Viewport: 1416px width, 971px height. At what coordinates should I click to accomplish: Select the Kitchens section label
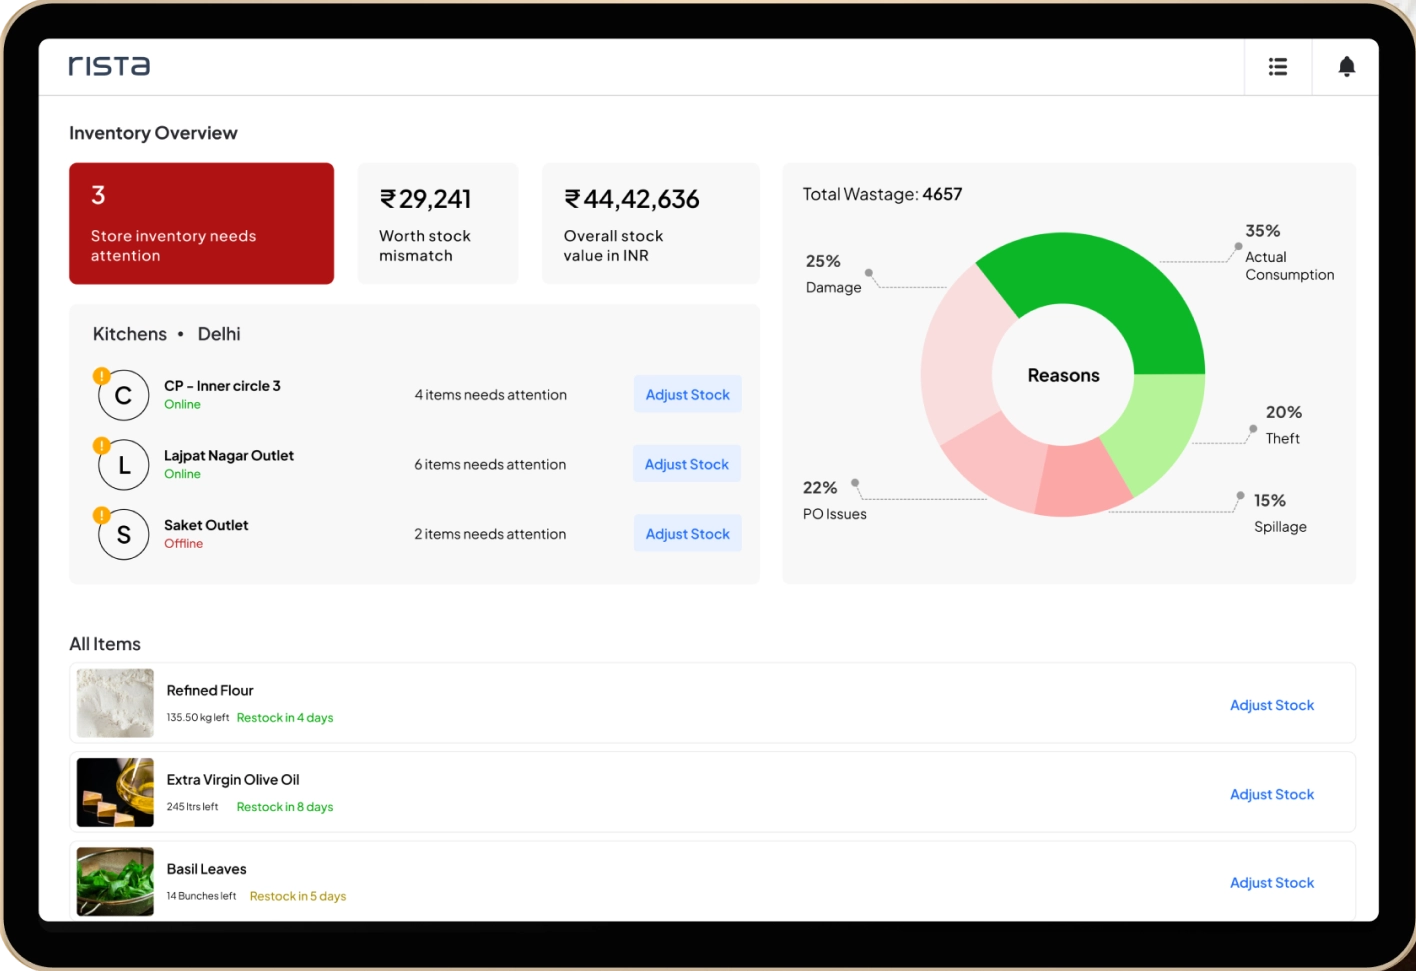129,333
